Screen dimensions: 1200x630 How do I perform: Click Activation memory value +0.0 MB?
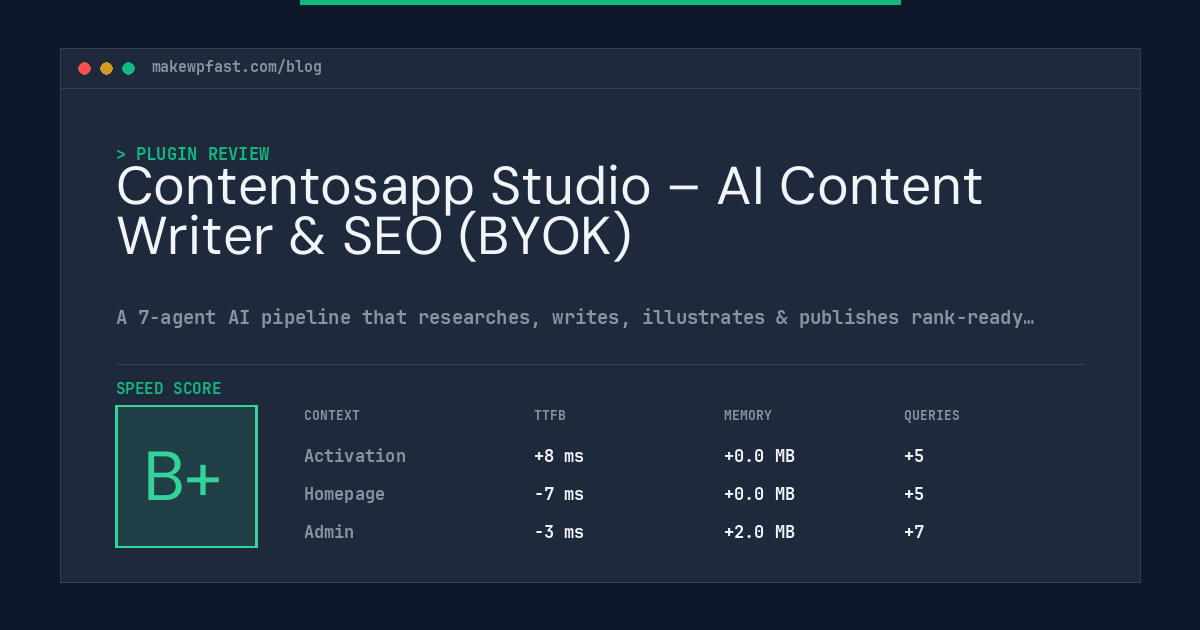759,456
